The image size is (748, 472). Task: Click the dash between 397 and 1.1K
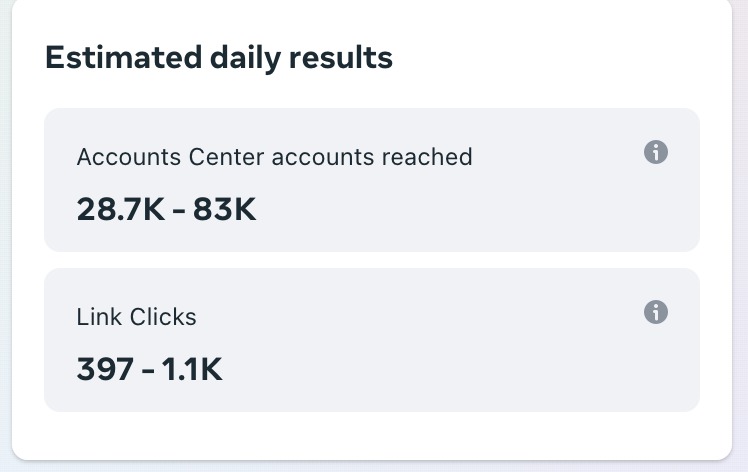click(x=148, y=371)
